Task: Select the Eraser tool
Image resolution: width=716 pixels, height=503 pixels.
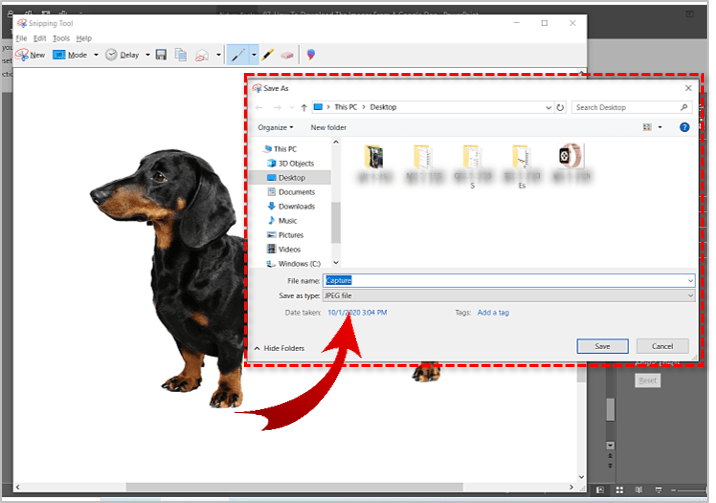Action: 288,55
